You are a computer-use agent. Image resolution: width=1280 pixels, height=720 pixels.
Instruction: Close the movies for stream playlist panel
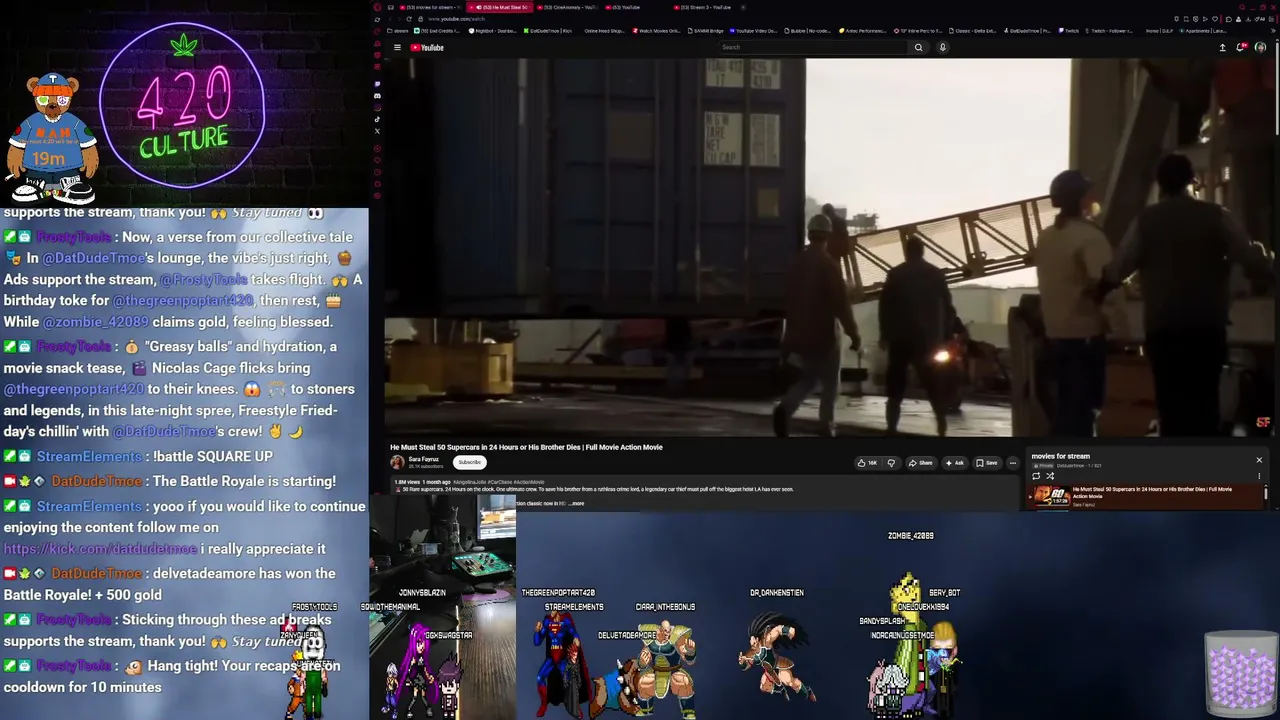(x=1259, y=460)
